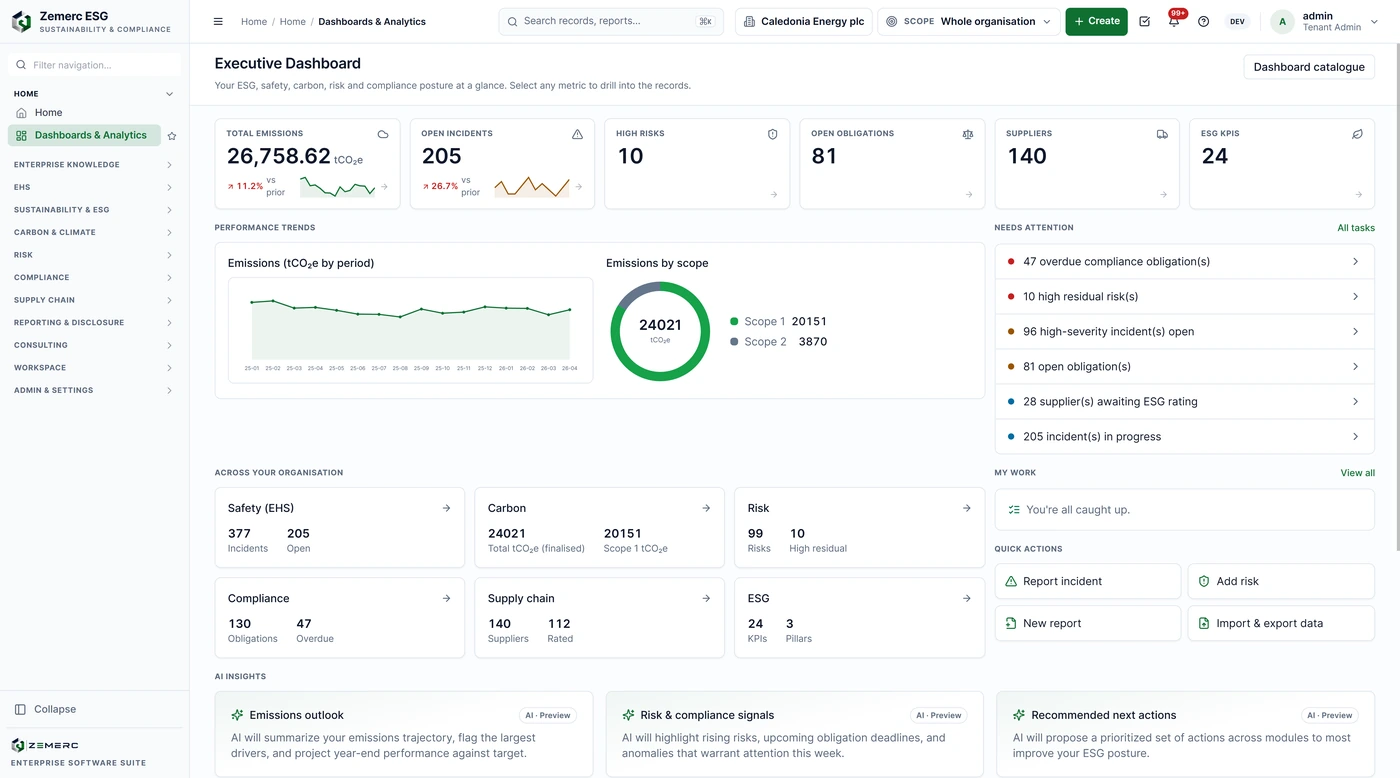The height and width of the screenshot is (778, 1400).
Task: Expand the EHS navigation section
Action: (94, 187)
